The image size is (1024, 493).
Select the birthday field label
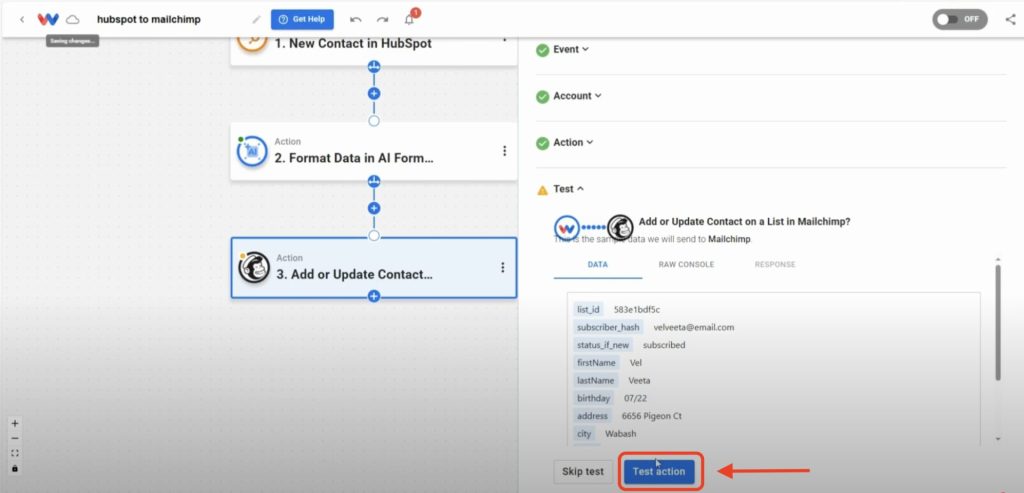(593, 398)
